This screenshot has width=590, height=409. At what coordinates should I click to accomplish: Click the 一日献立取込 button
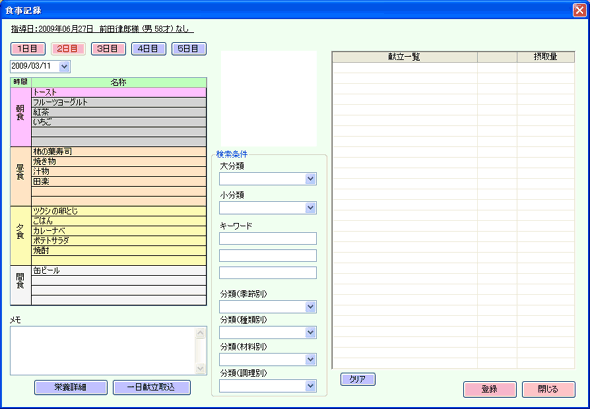(152, 387)
